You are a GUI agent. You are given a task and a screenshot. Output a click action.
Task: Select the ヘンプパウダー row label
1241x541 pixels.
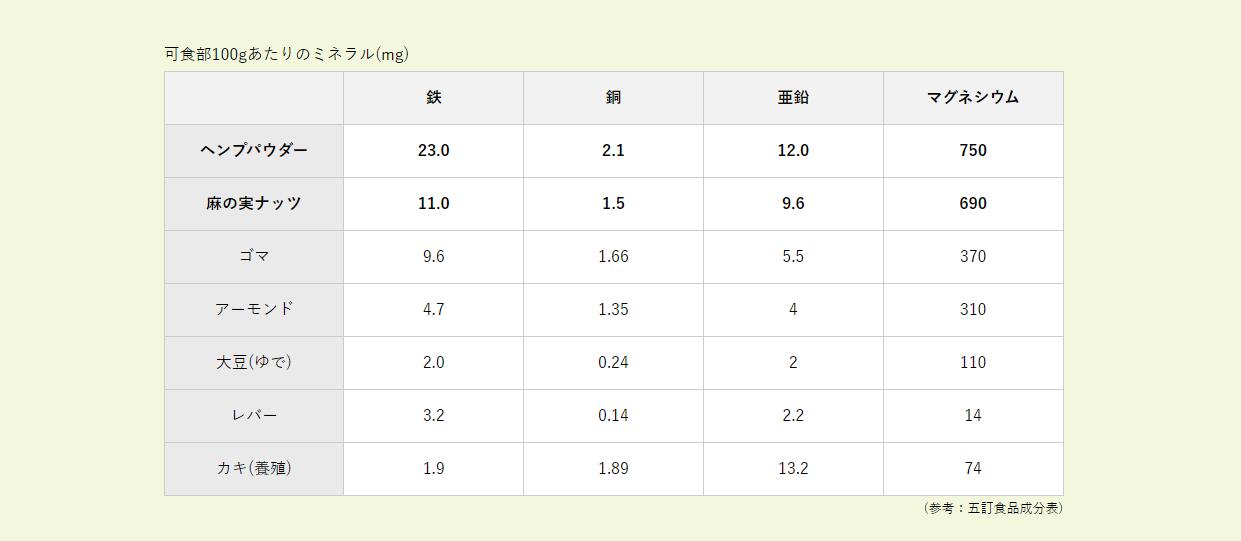coord(254,150)
